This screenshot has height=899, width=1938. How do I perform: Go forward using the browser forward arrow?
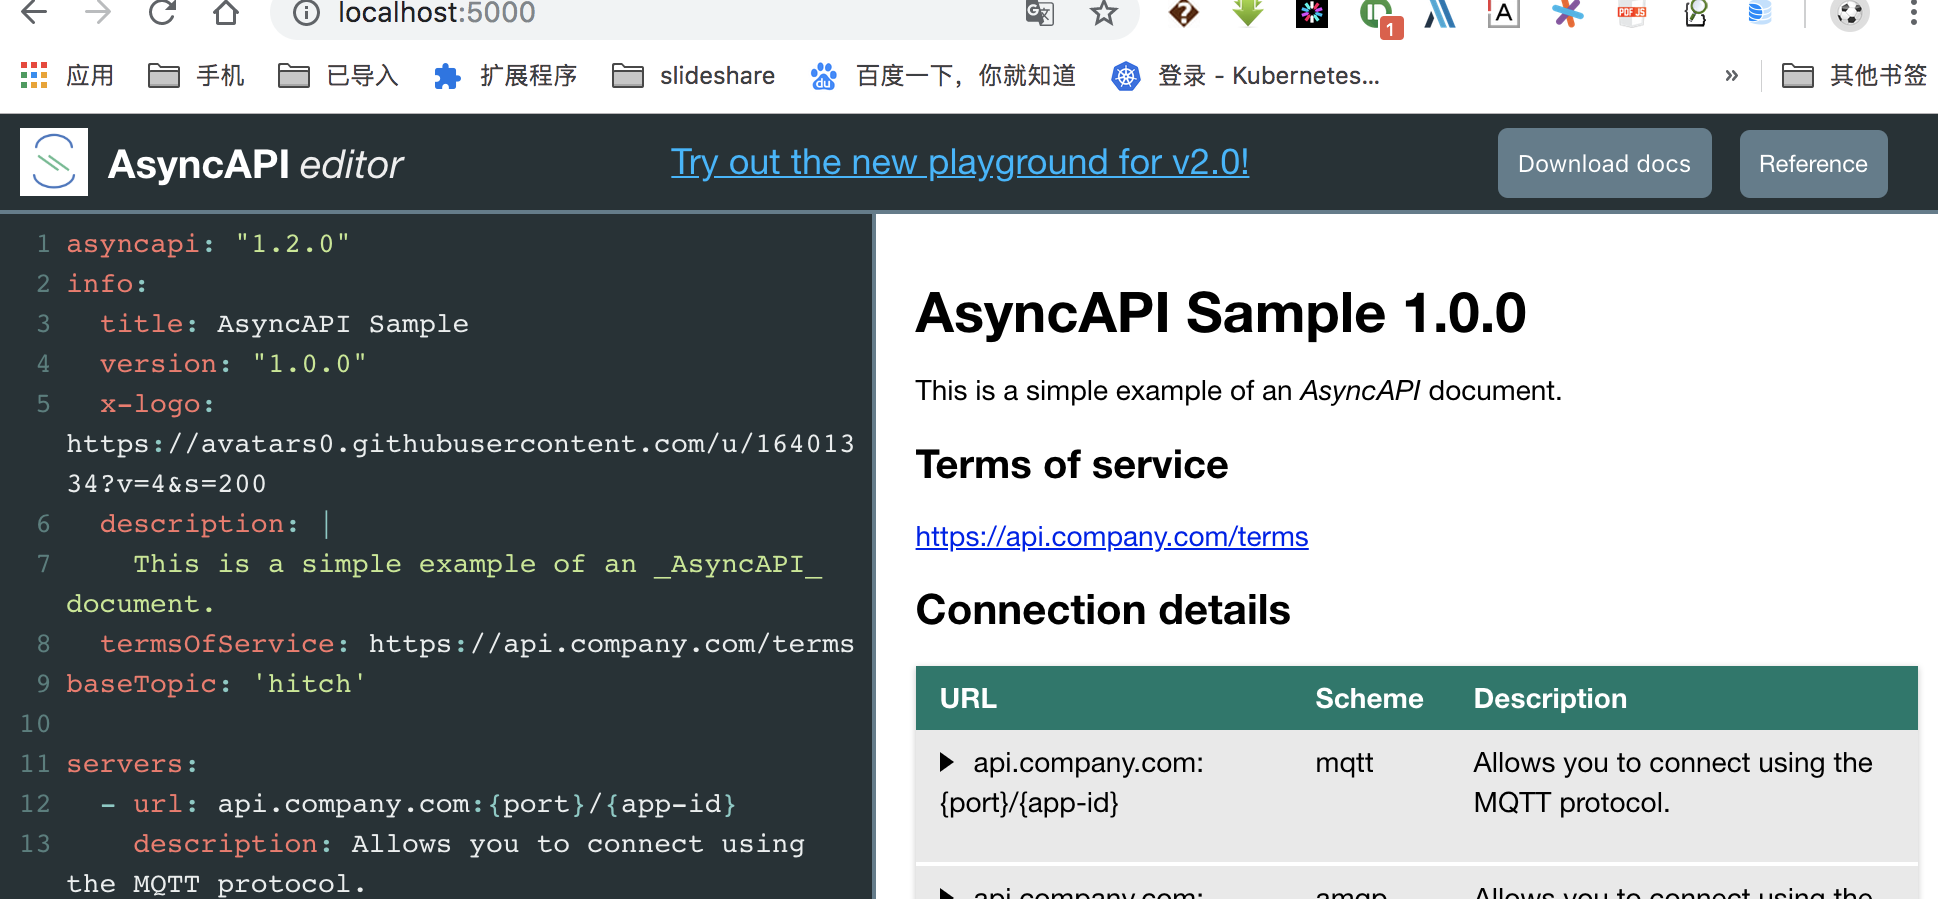click(x=98, y=12)
